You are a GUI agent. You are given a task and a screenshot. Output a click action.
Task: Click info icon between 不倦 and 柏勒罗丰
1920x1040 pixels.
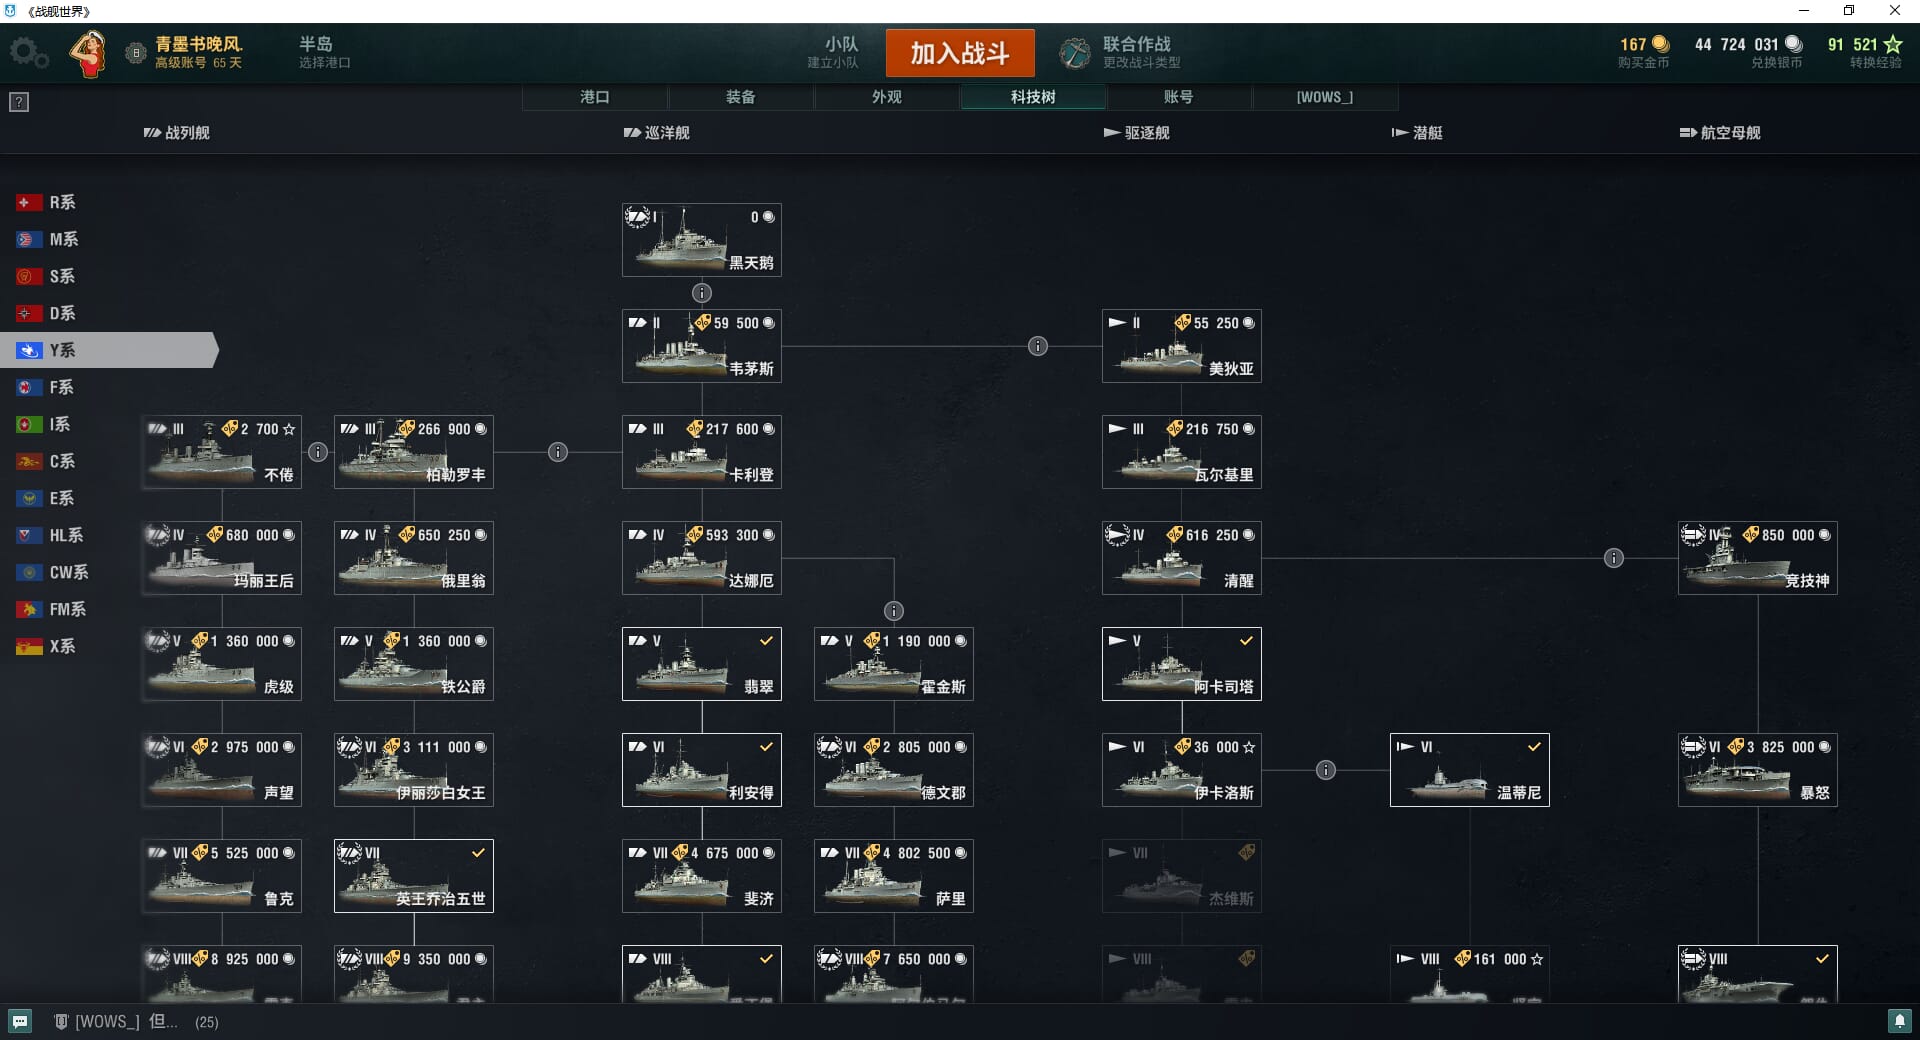318,452
